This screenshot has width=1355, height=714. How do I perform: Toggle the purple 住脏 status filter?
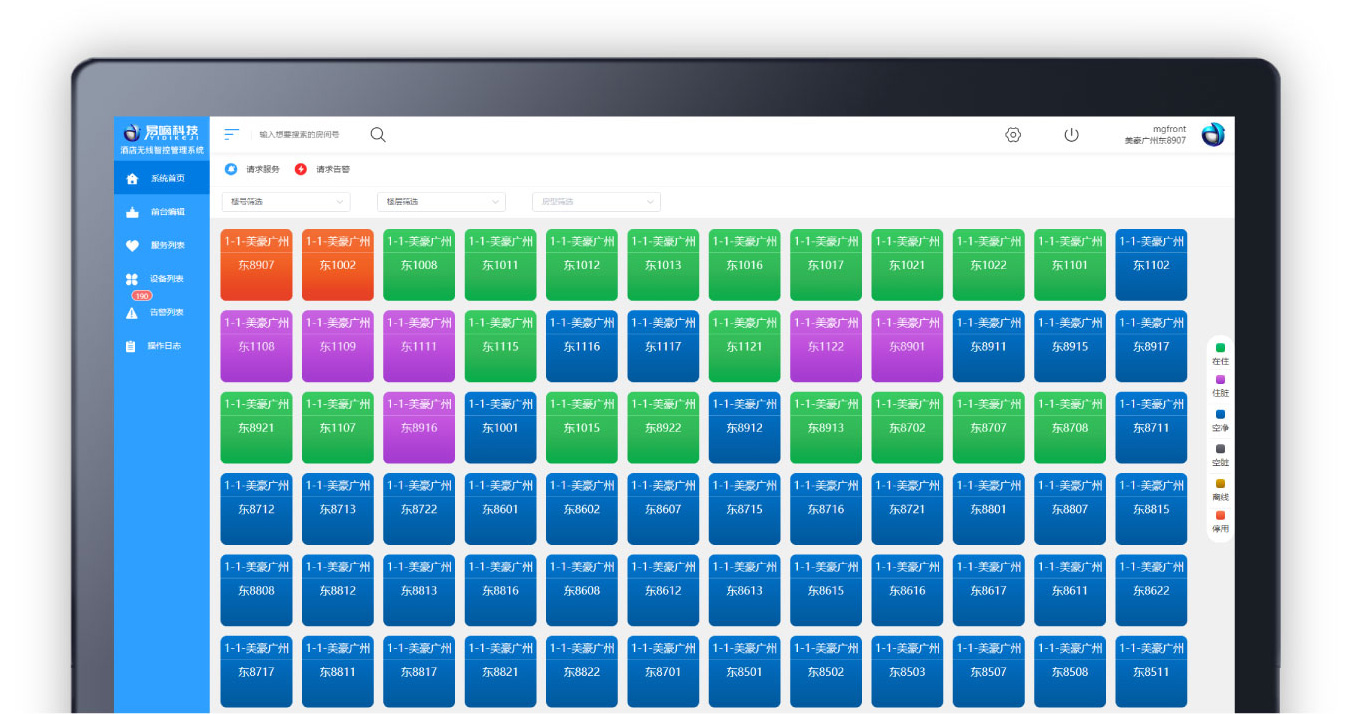1220,380
